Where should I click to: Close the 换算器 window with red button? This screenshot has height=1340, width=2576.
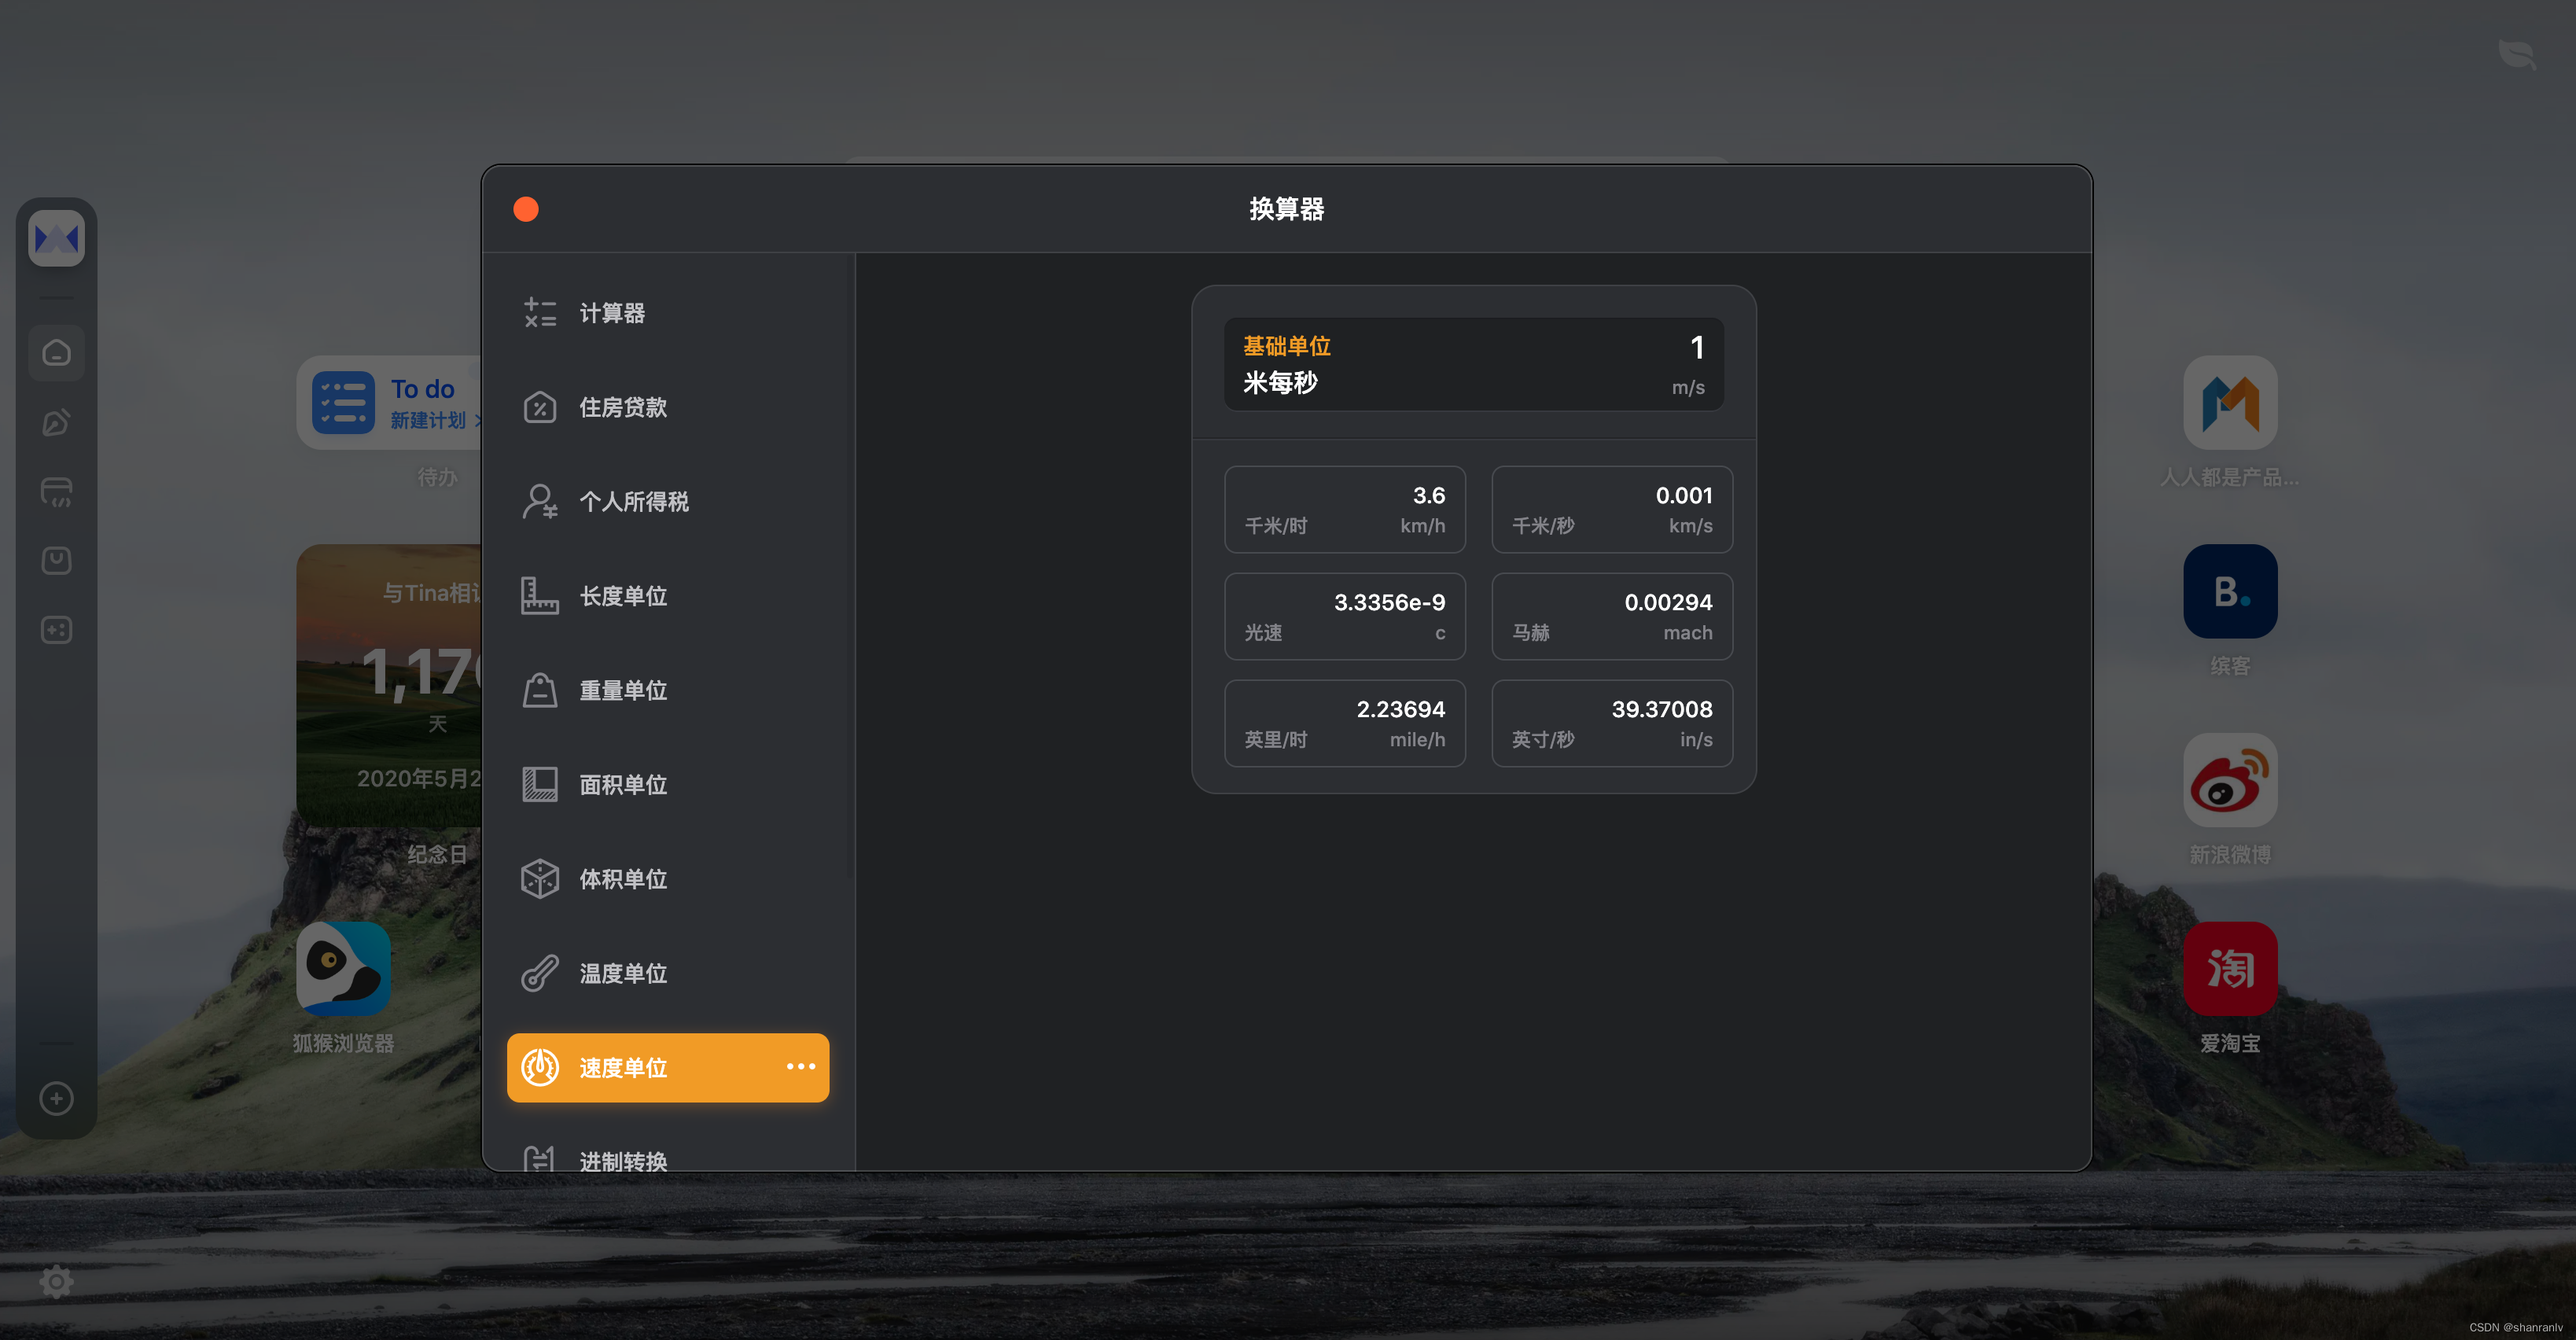[526, 209]
